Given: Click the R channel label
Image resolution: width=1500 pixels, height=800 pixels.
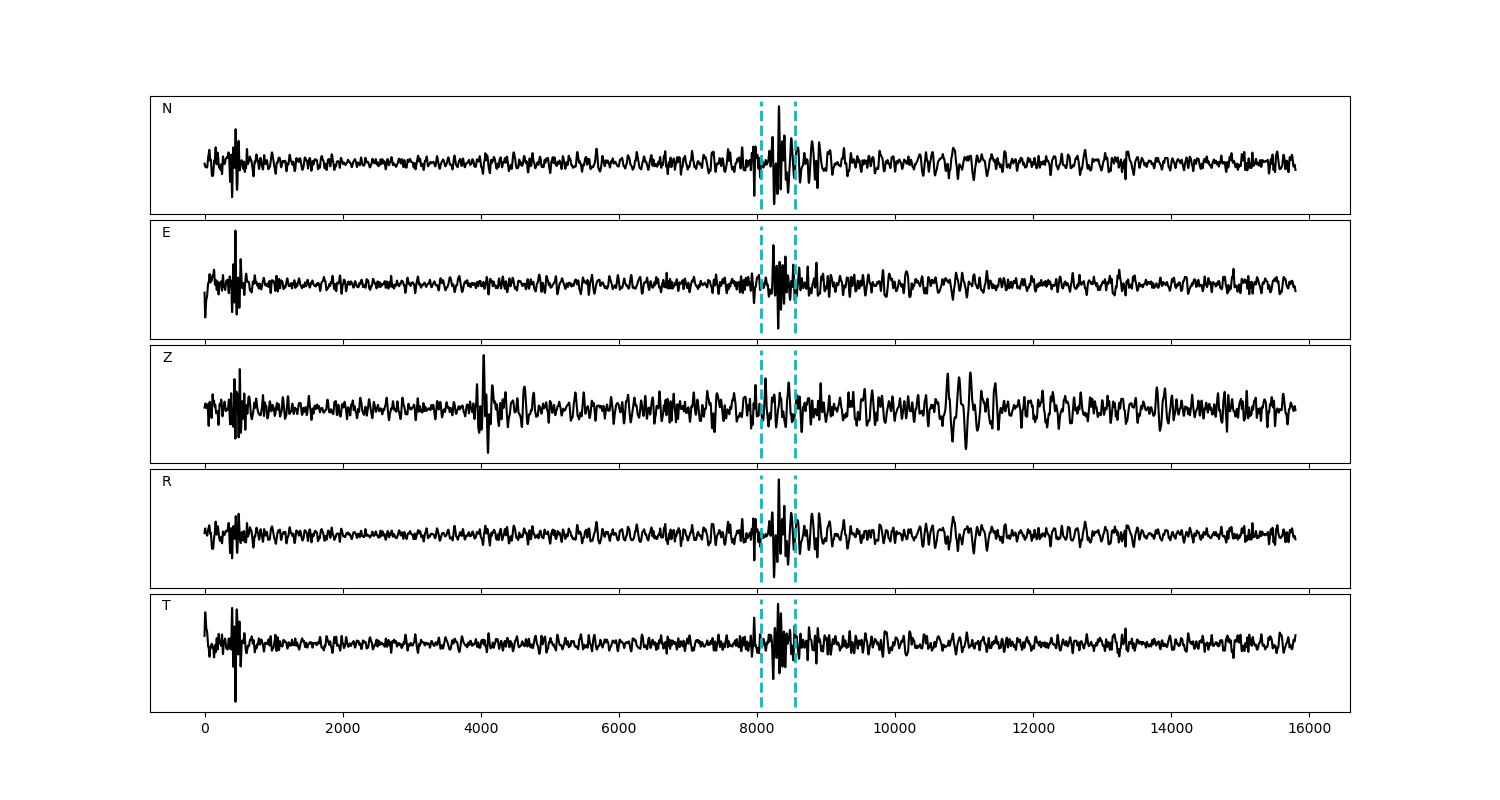Looking at the screenshot, I should [x=167, y=482].
